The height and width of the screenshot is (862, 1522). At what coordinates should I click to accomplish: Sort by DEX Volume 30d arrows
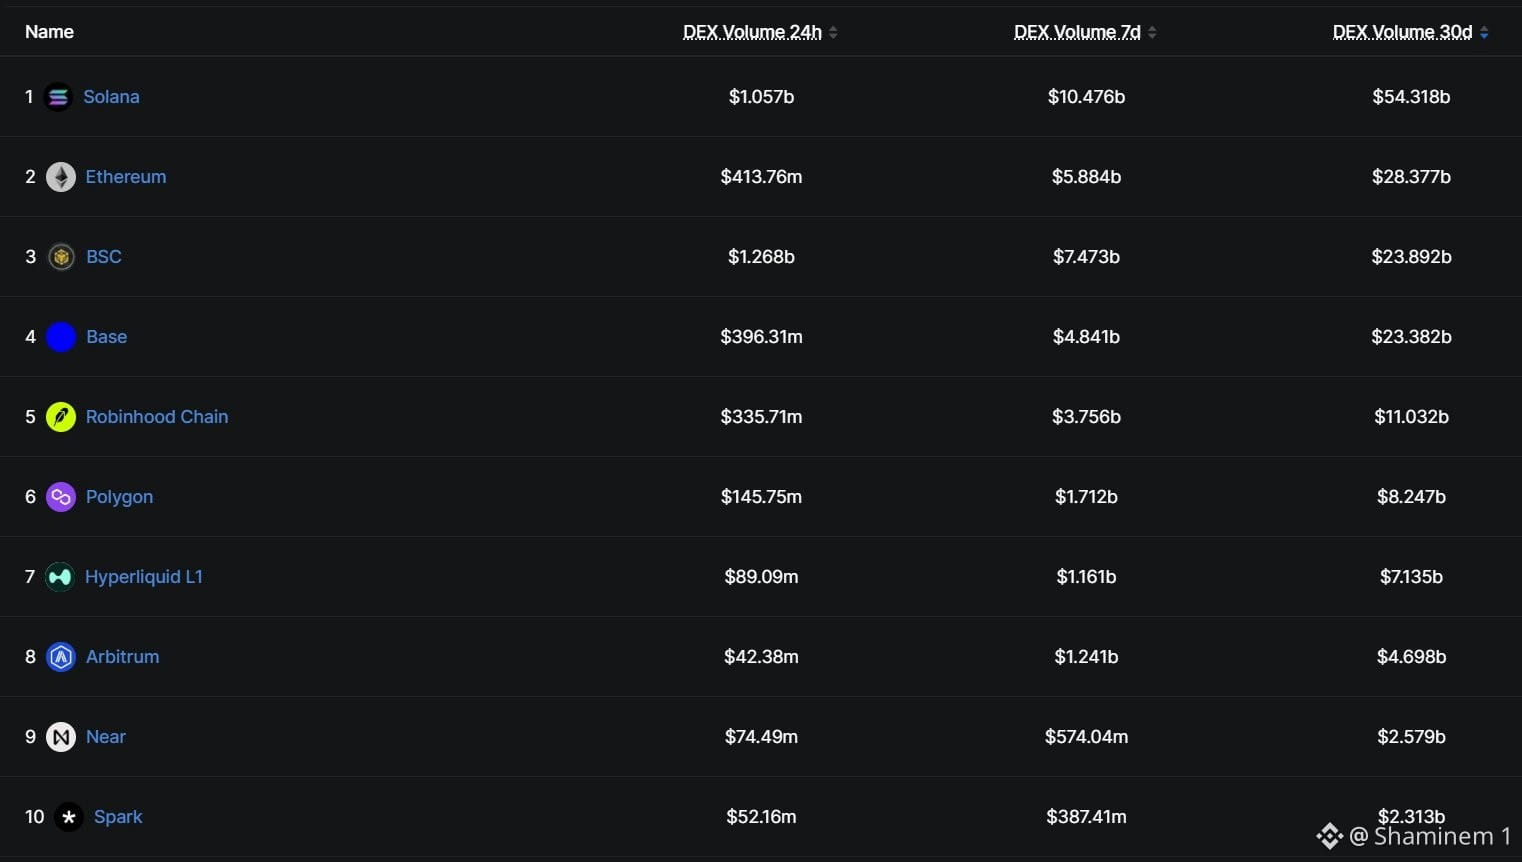pos(1484,32)
